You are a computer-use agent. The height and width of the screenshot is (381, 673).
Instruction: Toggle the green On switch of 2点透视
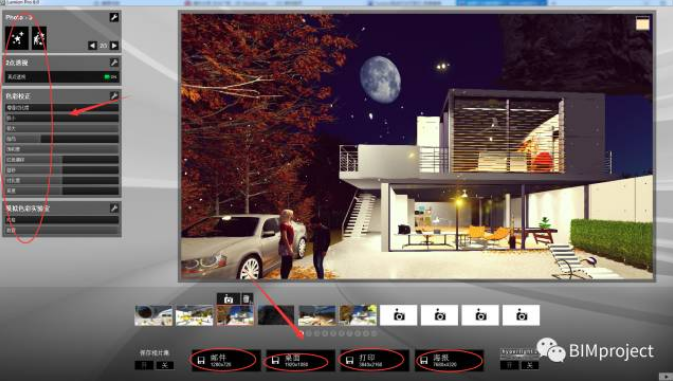(110, 77)
